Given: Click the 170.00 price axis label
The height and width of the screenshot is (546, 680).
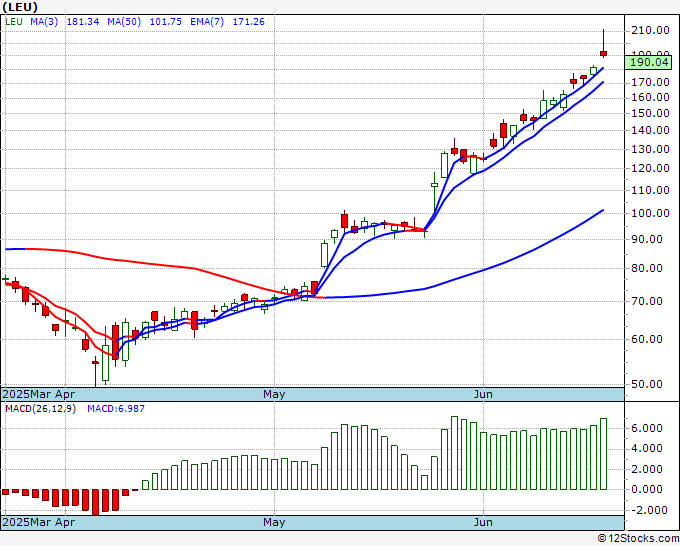Looking at the screenshot, I should pos(650,82).
